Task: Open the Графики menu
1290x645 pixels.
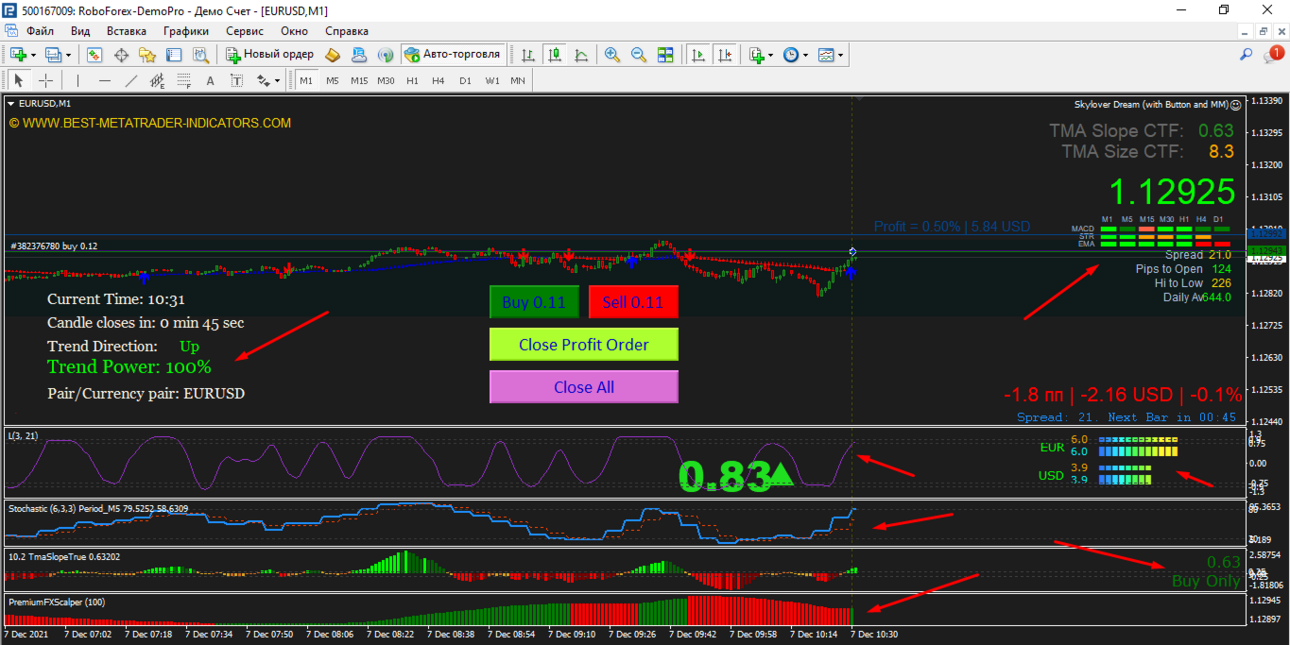Action: point(186,31)
